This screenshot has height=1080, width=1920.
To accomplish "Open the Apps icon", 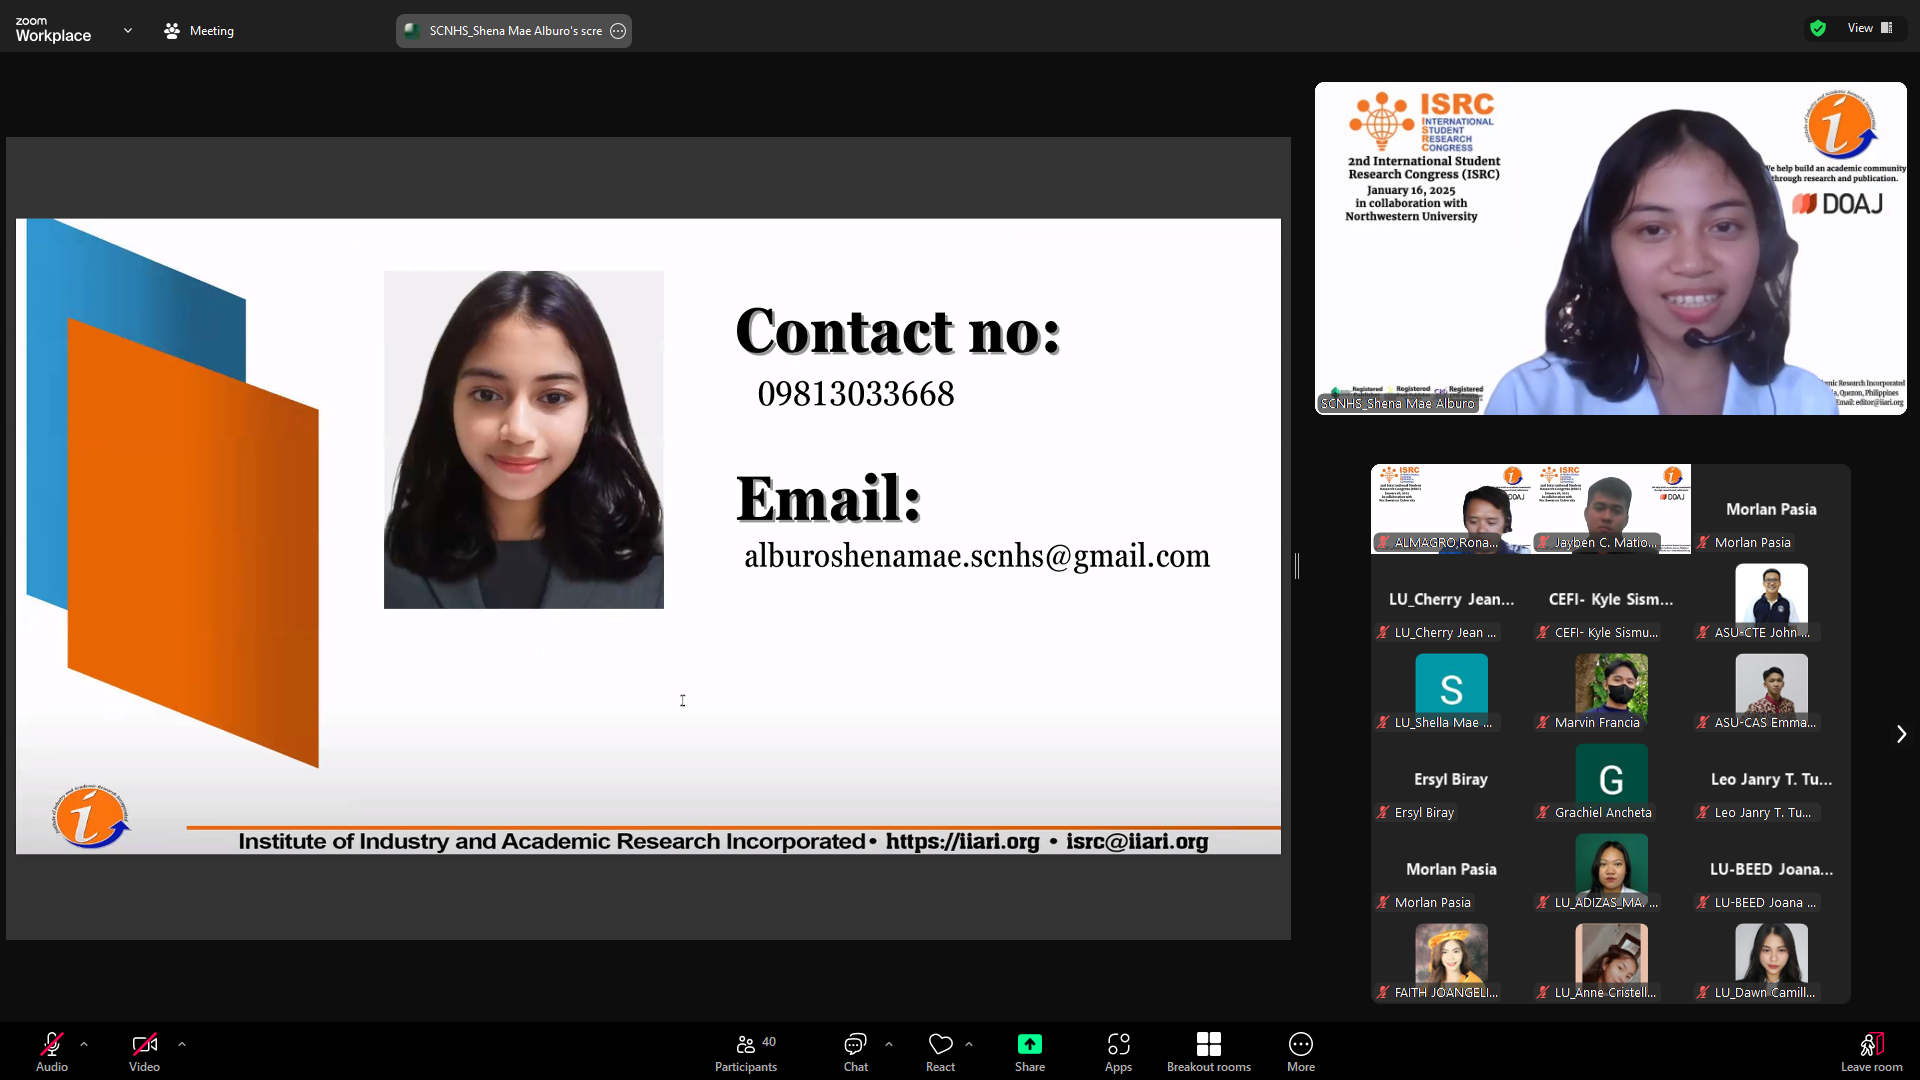I will [x=1118, y=1045].
